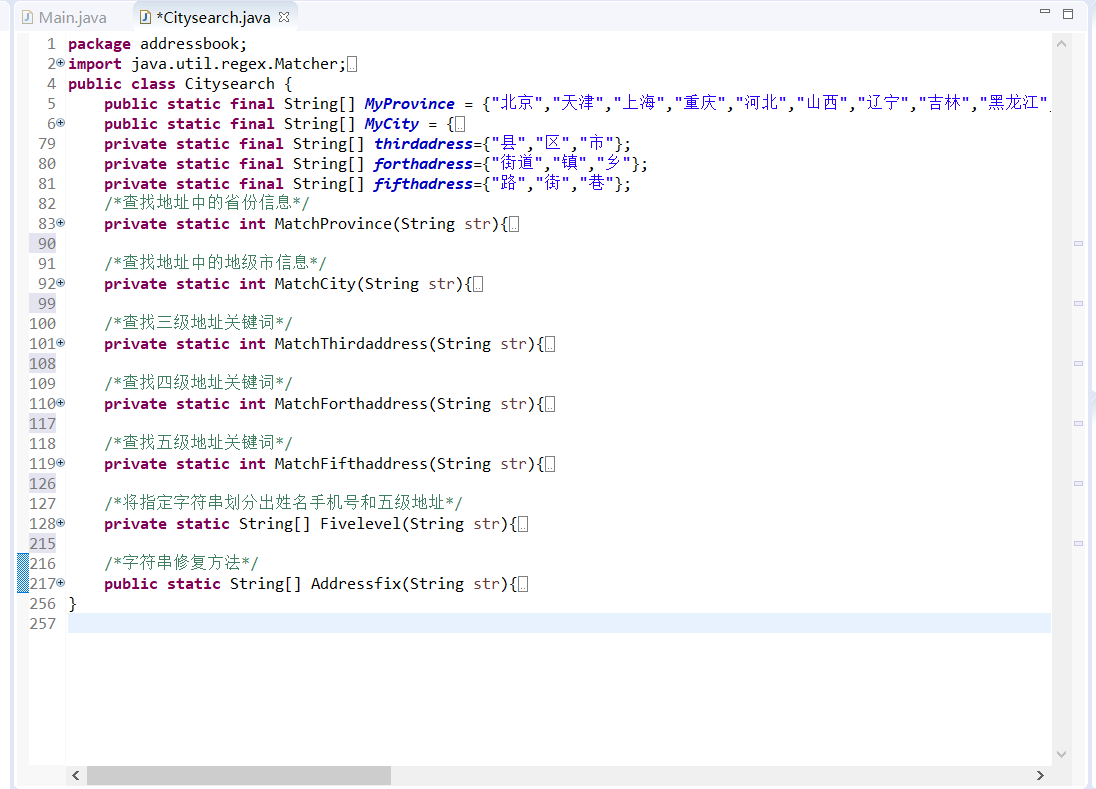
Task: Expand folded imports at line 2
Action: 61,63
